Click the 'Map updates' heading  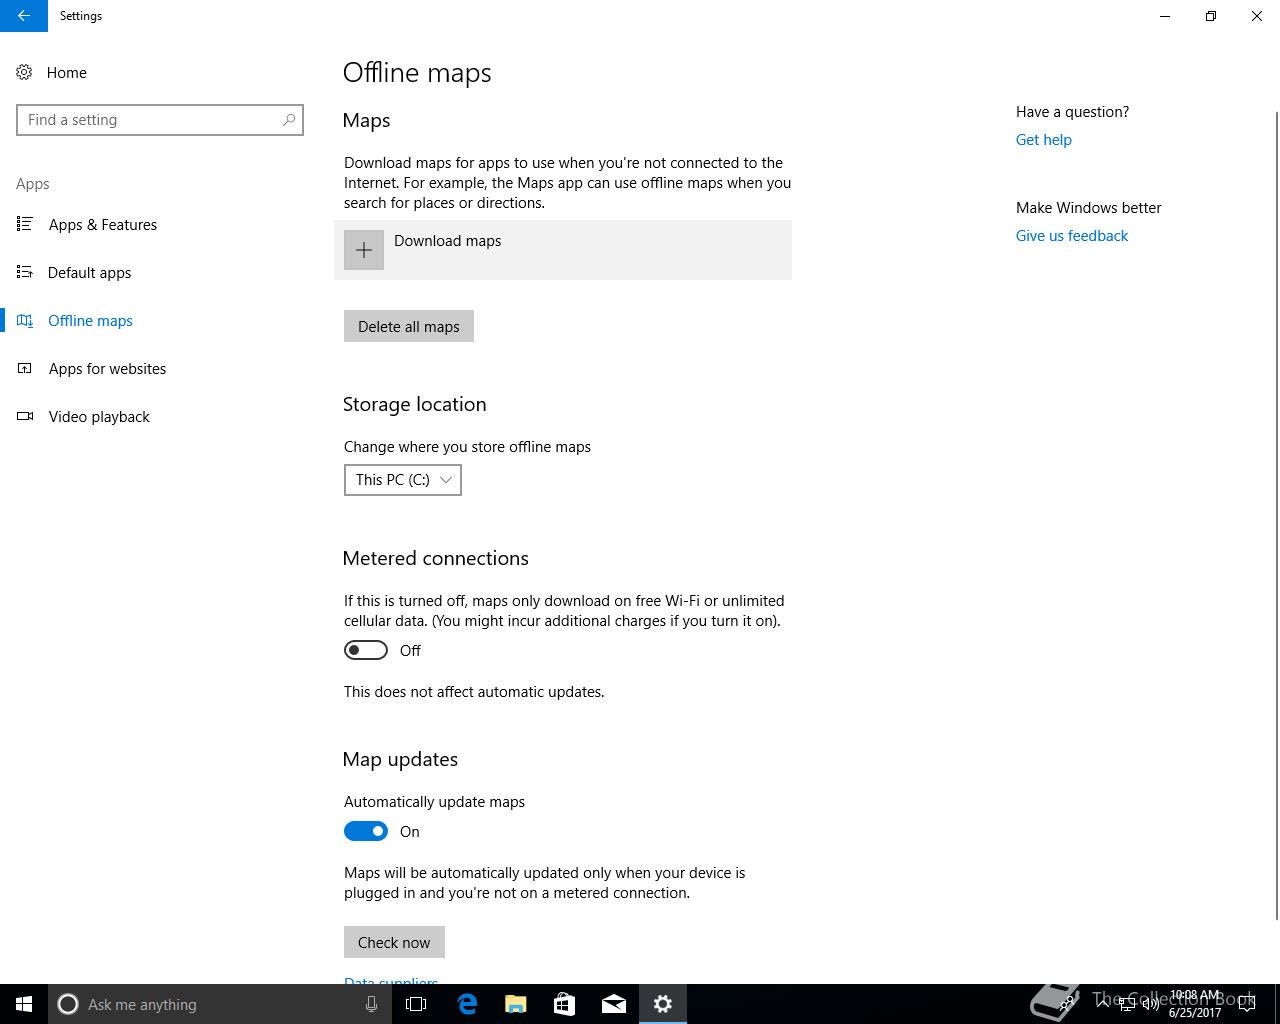400,759
